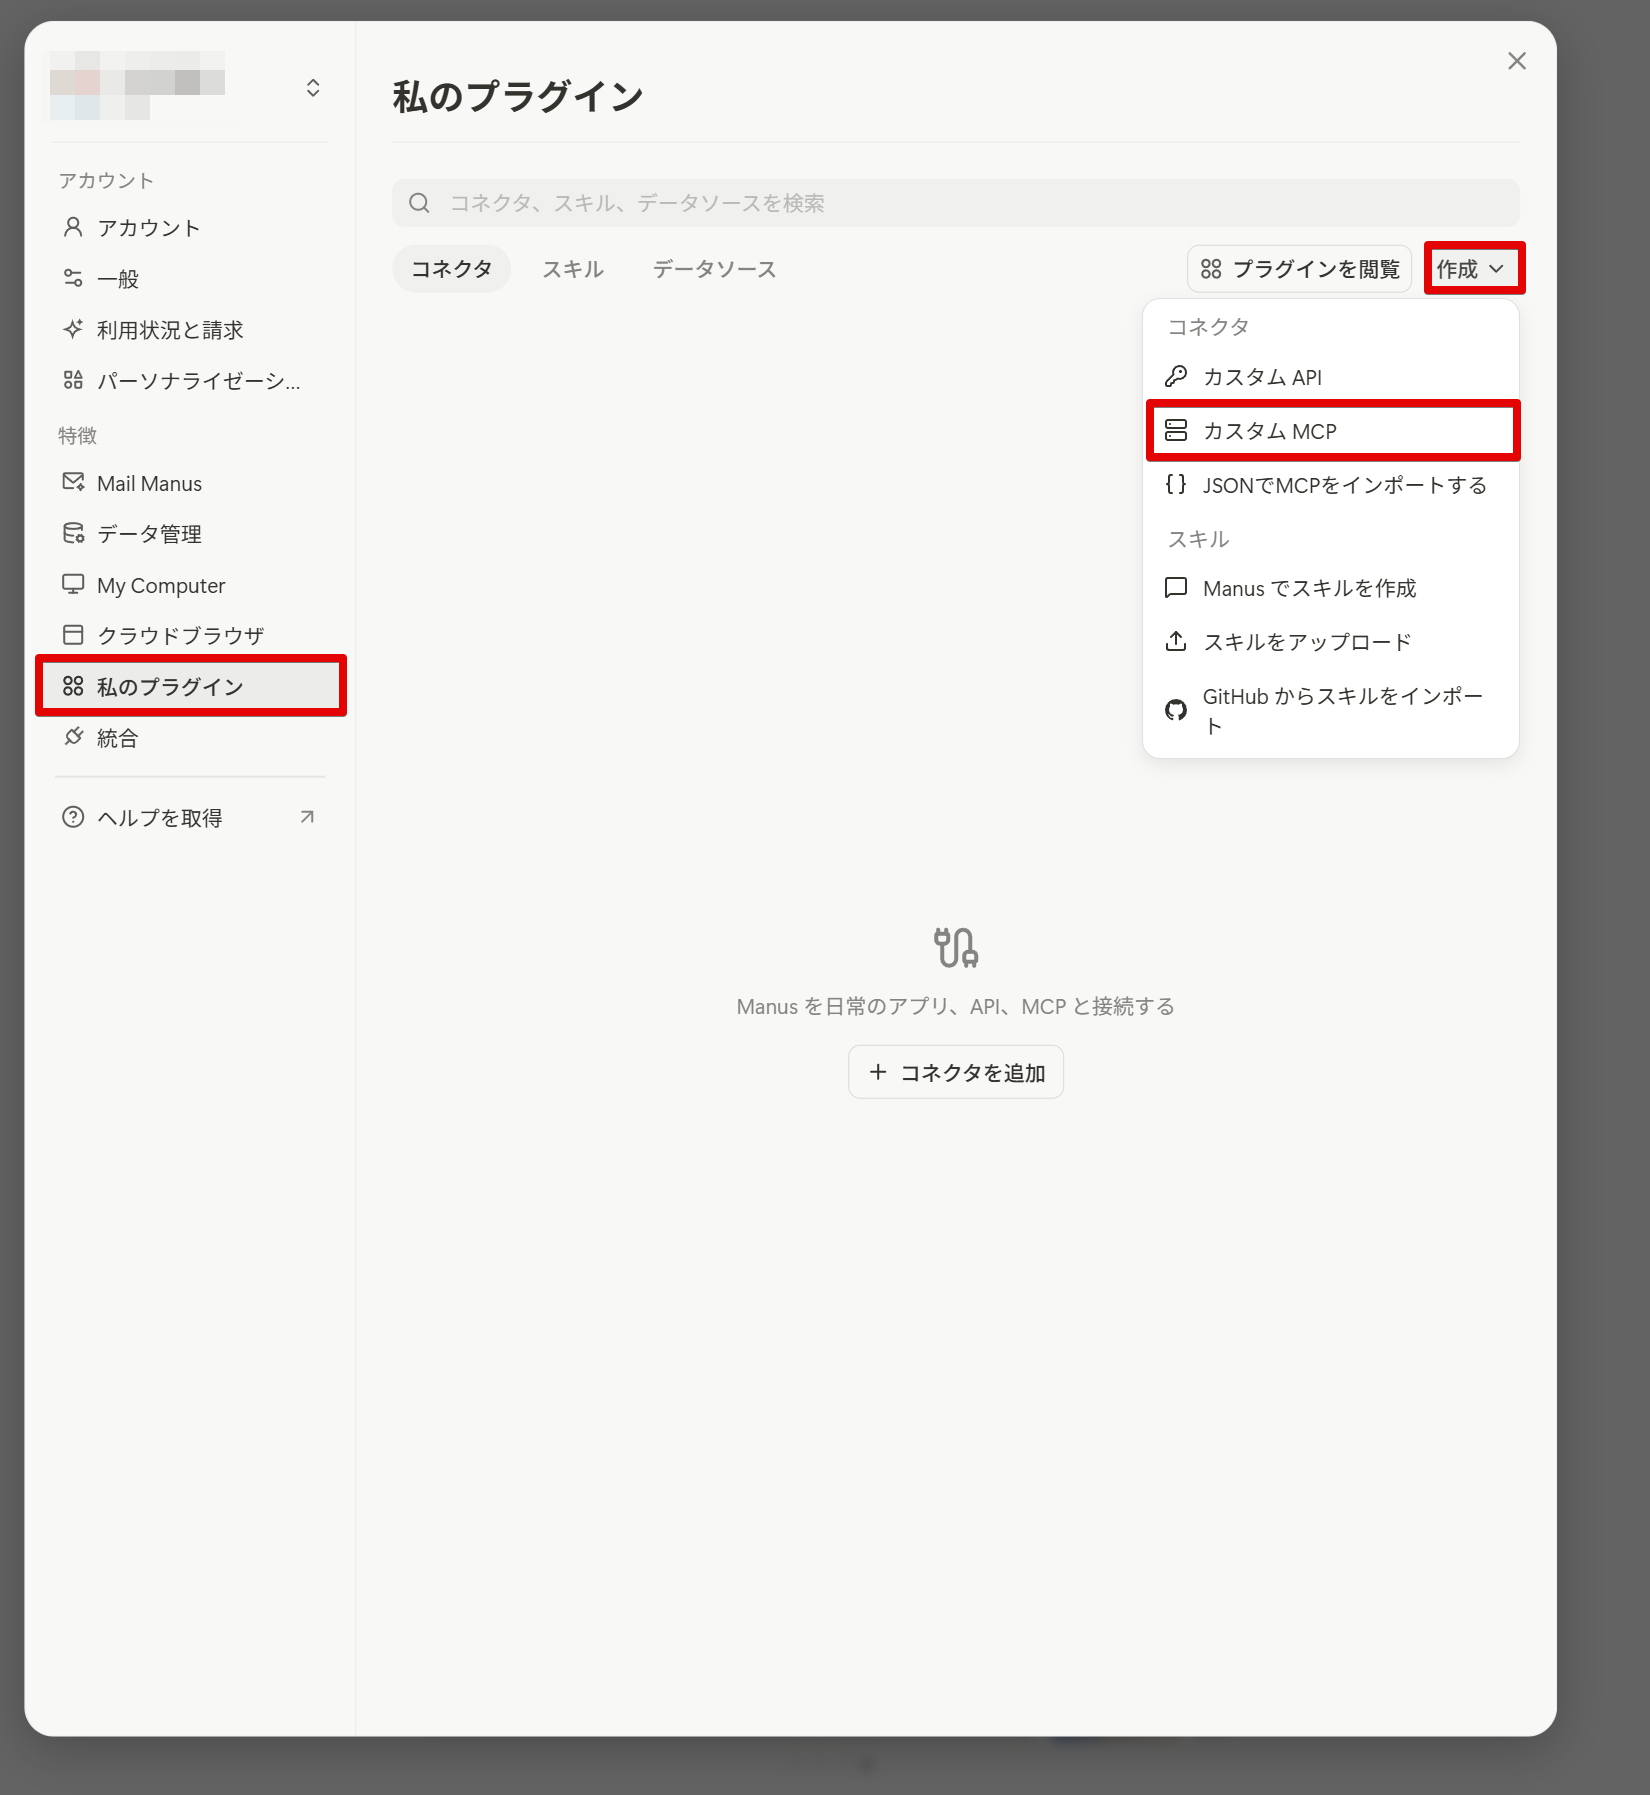The image size is (1650, 1795).
Task: Open 統合 settings page
Action: click(190, 738)
